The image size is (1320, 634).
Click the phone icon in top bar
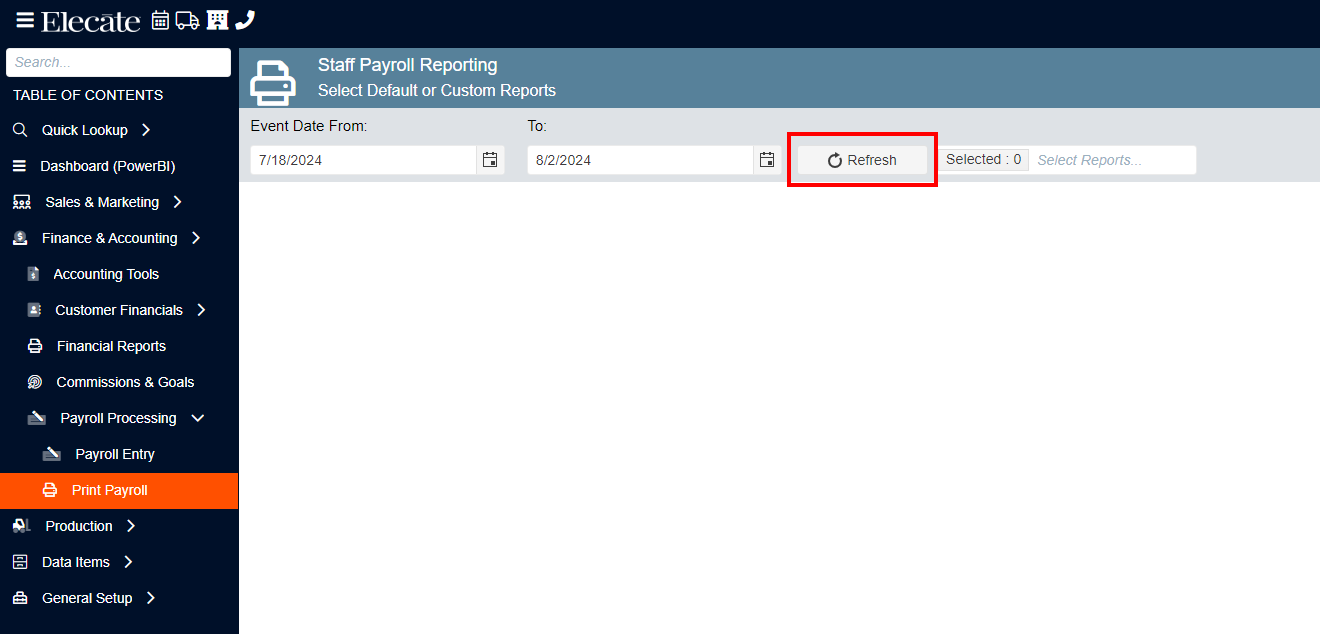[x=245, y=20]
